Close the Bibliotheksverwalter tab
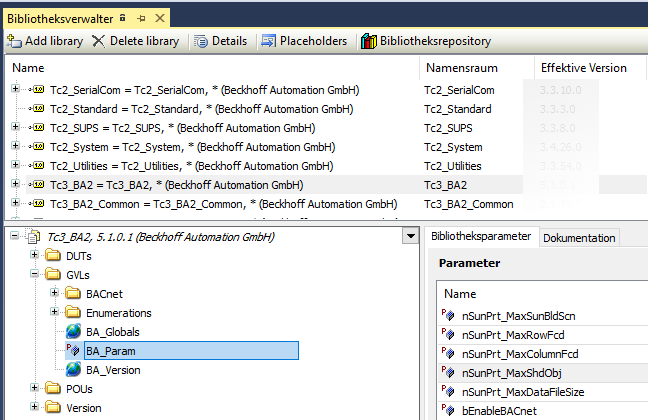This screenshot has height=420, width=648. pyautogui.click(x=160, y=18)
